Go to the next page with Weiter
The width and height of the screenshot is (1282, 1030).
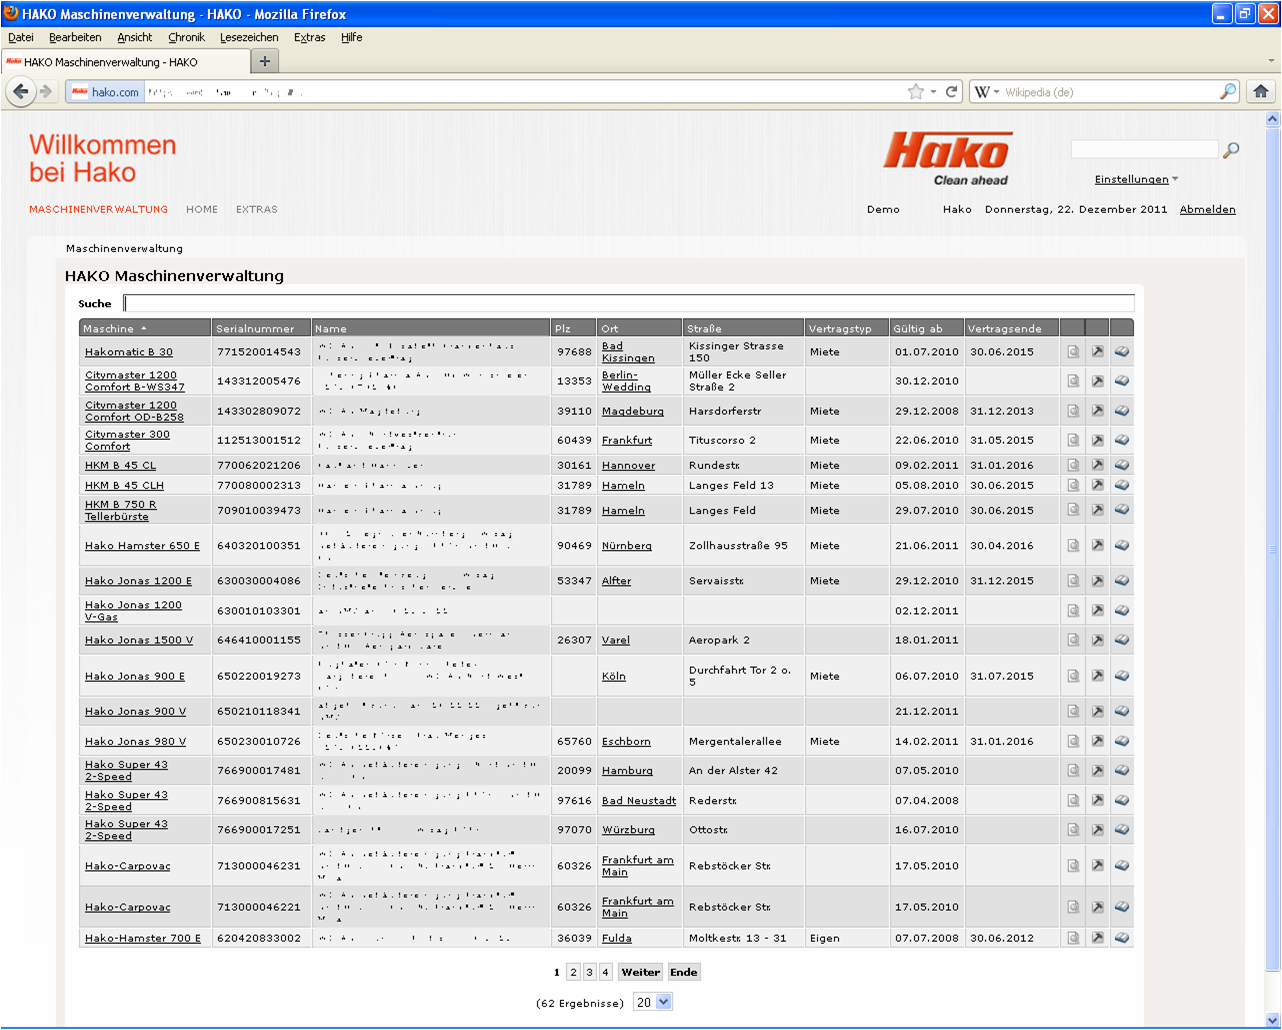tap(640, 972)
